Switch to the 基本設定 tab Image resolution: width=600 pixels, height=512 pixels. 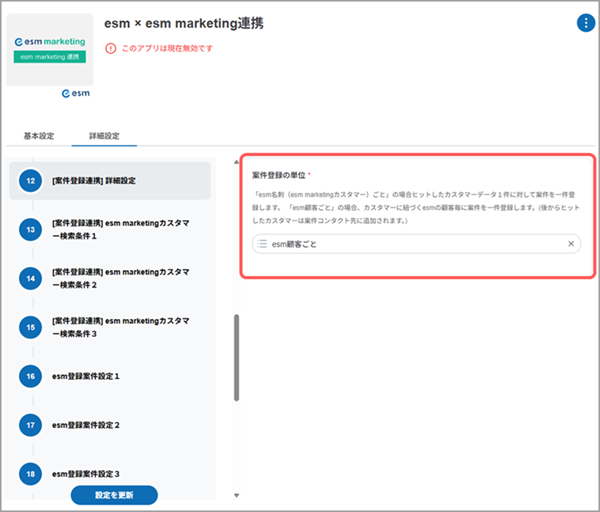[38, 135]
